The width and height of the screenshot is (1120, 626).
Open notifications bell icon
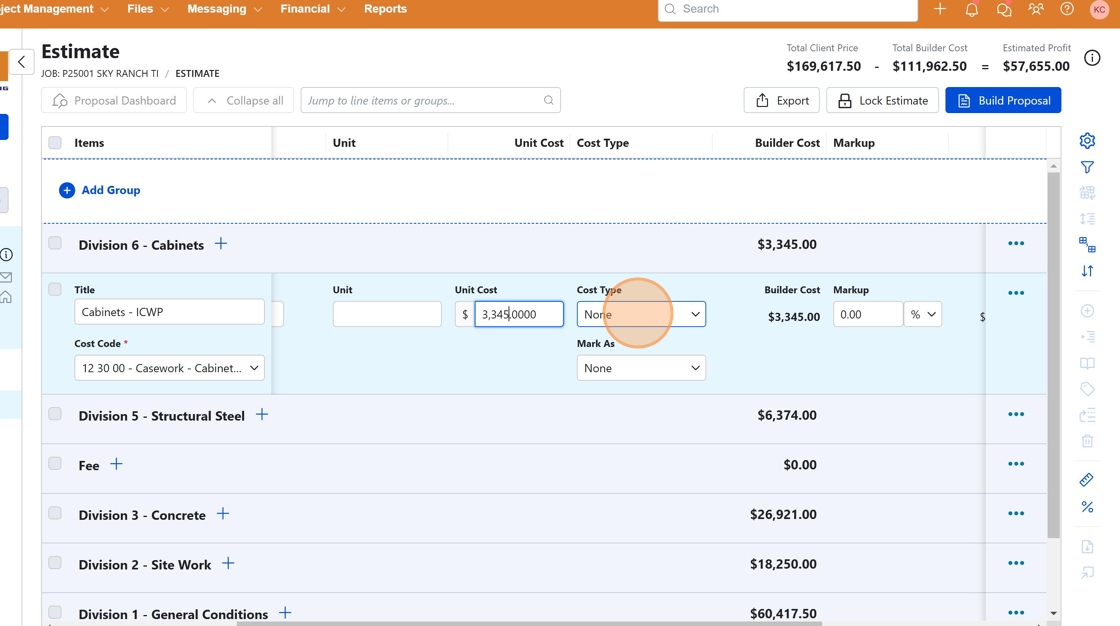point(971,9)
